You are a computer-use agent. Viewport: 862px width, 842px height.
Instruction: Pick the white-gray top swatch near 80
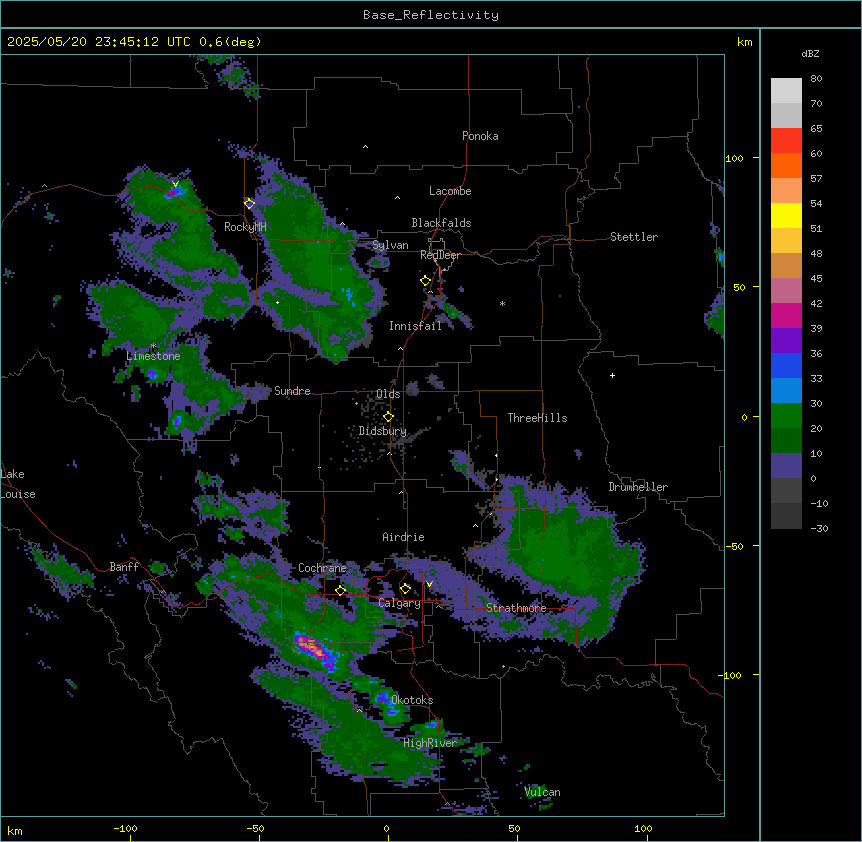(x=786, y=91)
